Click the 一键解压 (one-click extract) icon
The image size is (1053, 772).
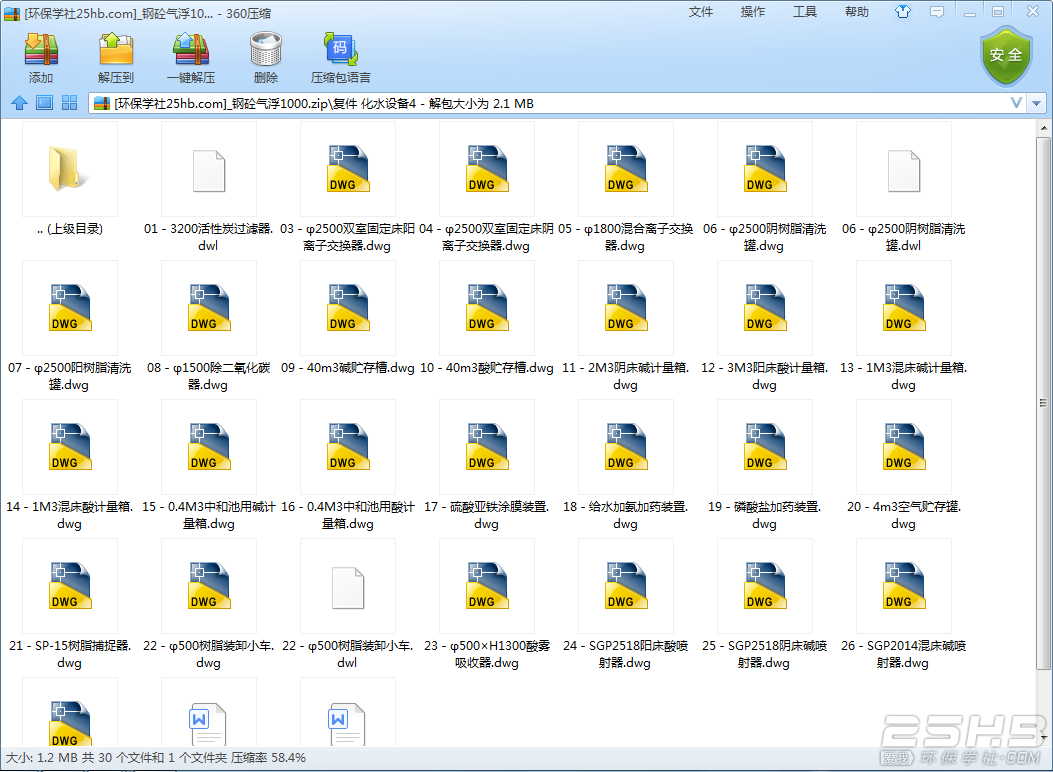191,49
